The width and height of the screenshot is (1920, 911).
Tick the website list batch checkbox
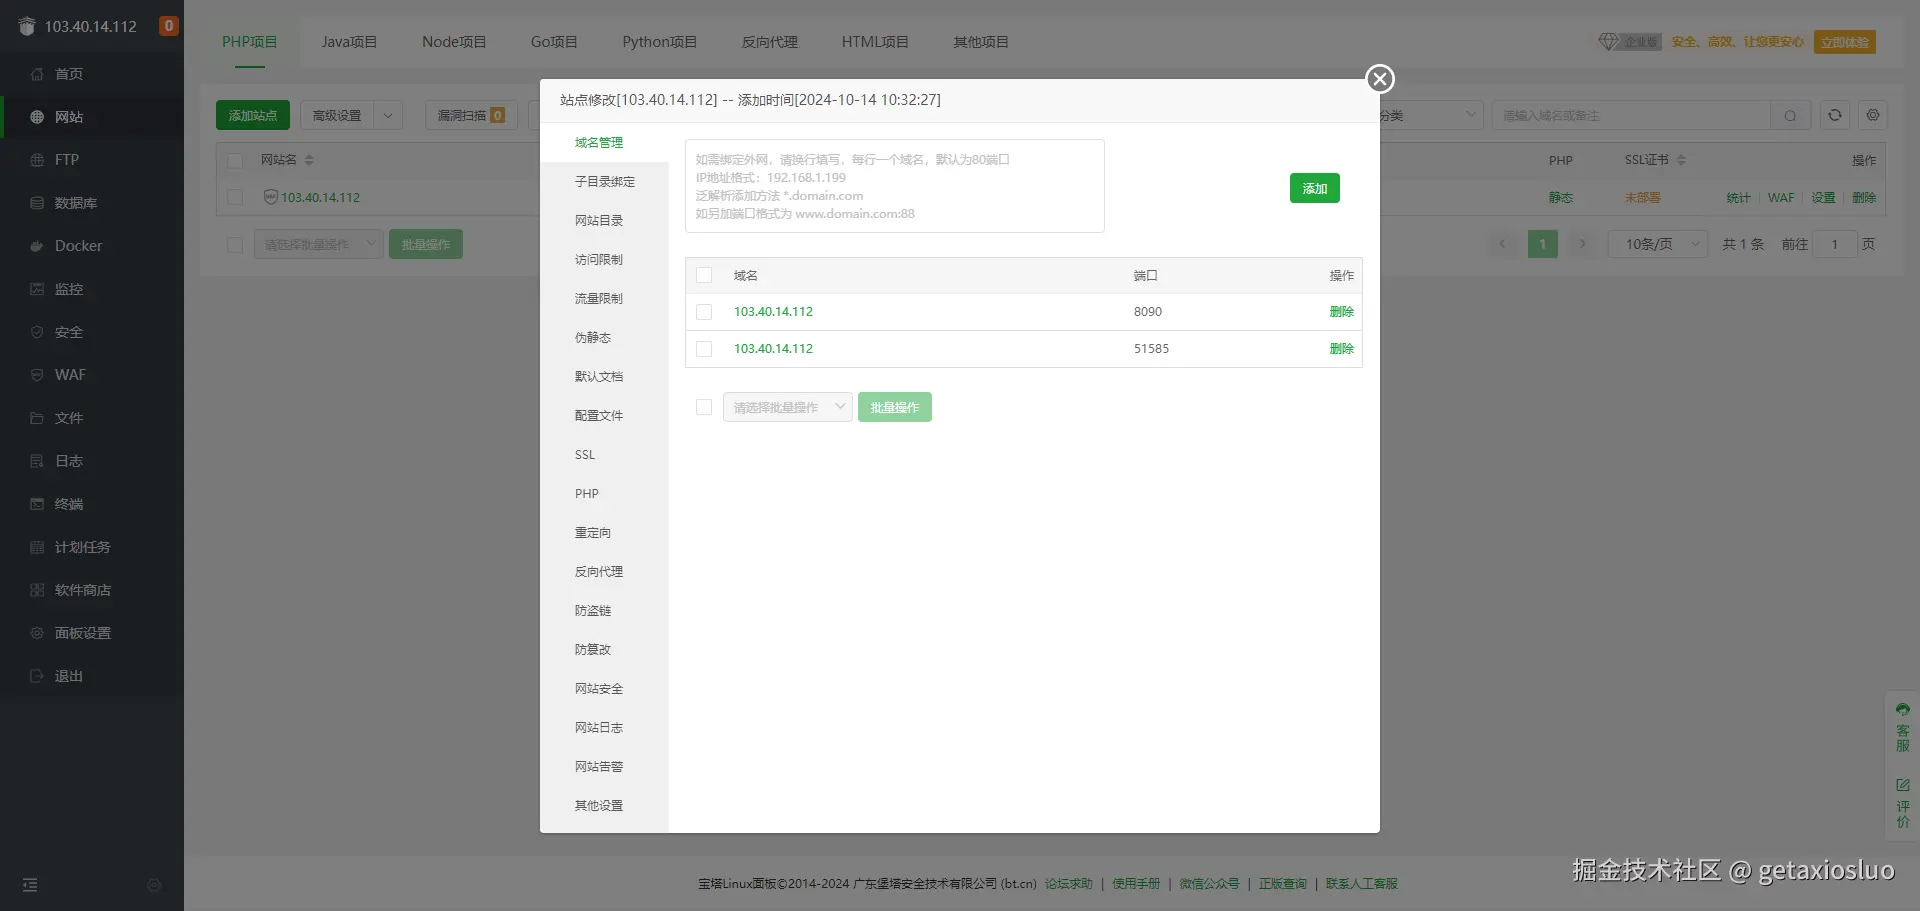[235, 244]
